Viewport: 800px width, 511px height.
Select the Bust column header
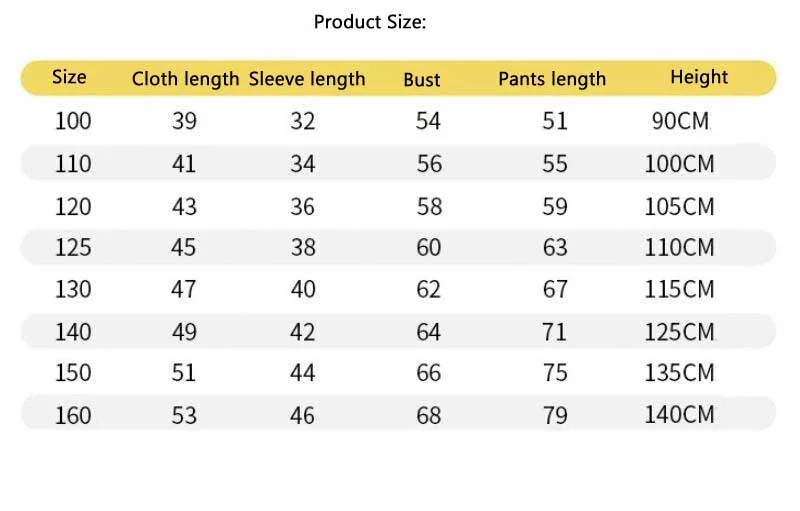click(x=422, y=80)
